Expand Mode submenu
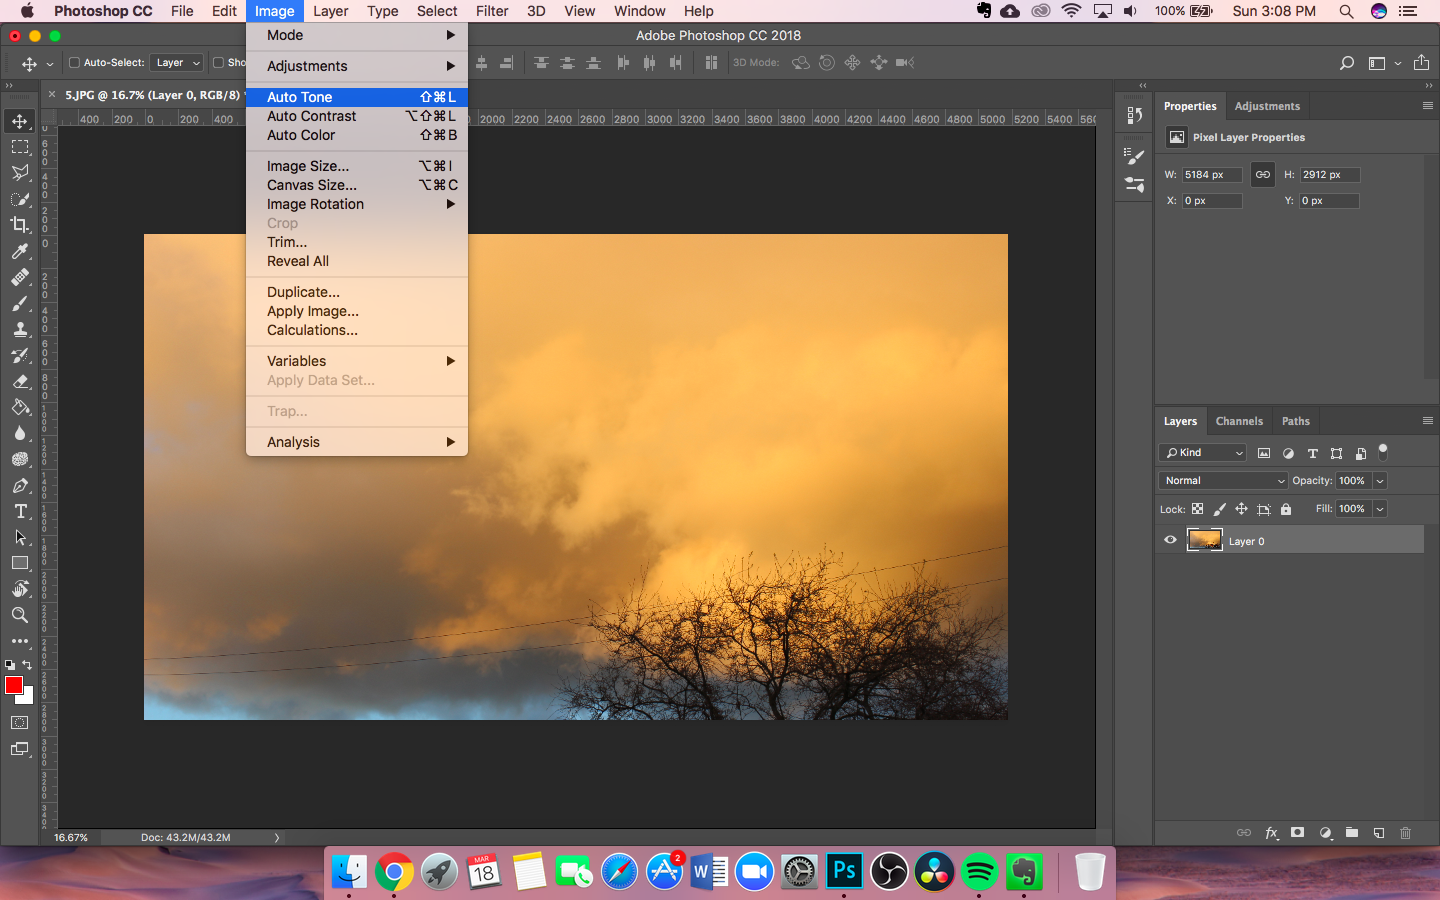Screen dimensions: 1440x900 click(357, 35)
